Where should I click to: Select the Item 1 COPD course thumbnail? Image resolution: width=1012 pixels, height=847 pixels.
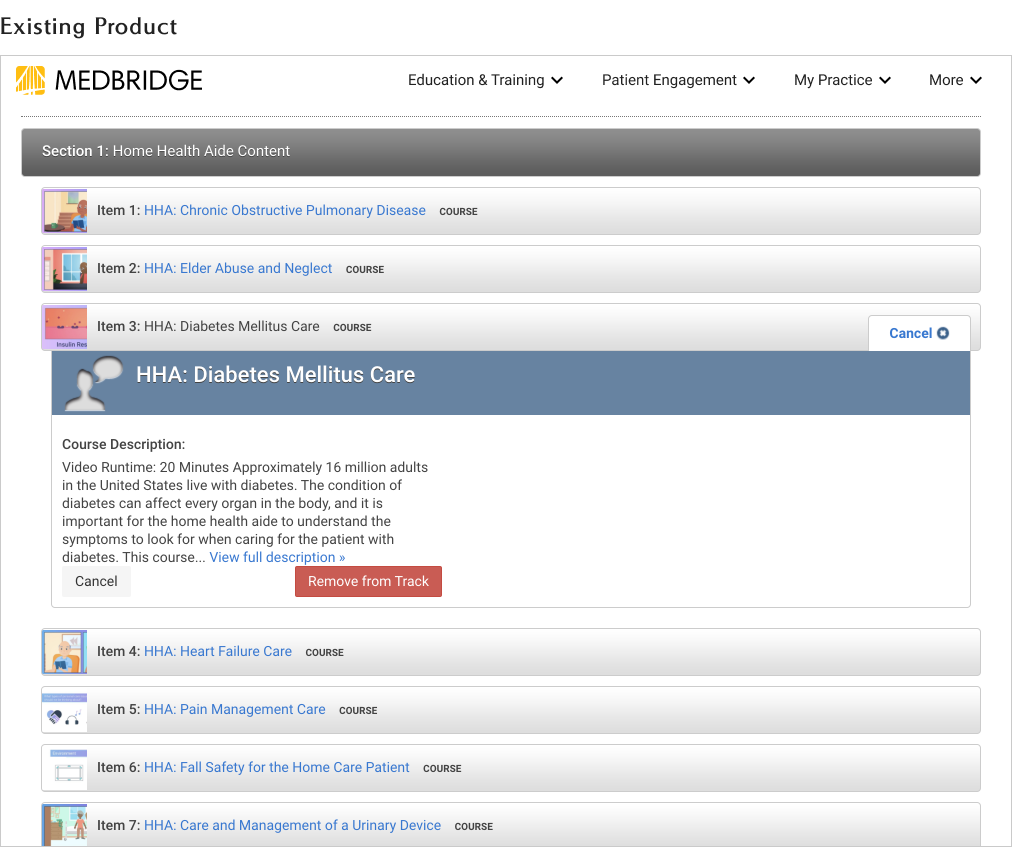pyautogui.click(x=65, y=211)
